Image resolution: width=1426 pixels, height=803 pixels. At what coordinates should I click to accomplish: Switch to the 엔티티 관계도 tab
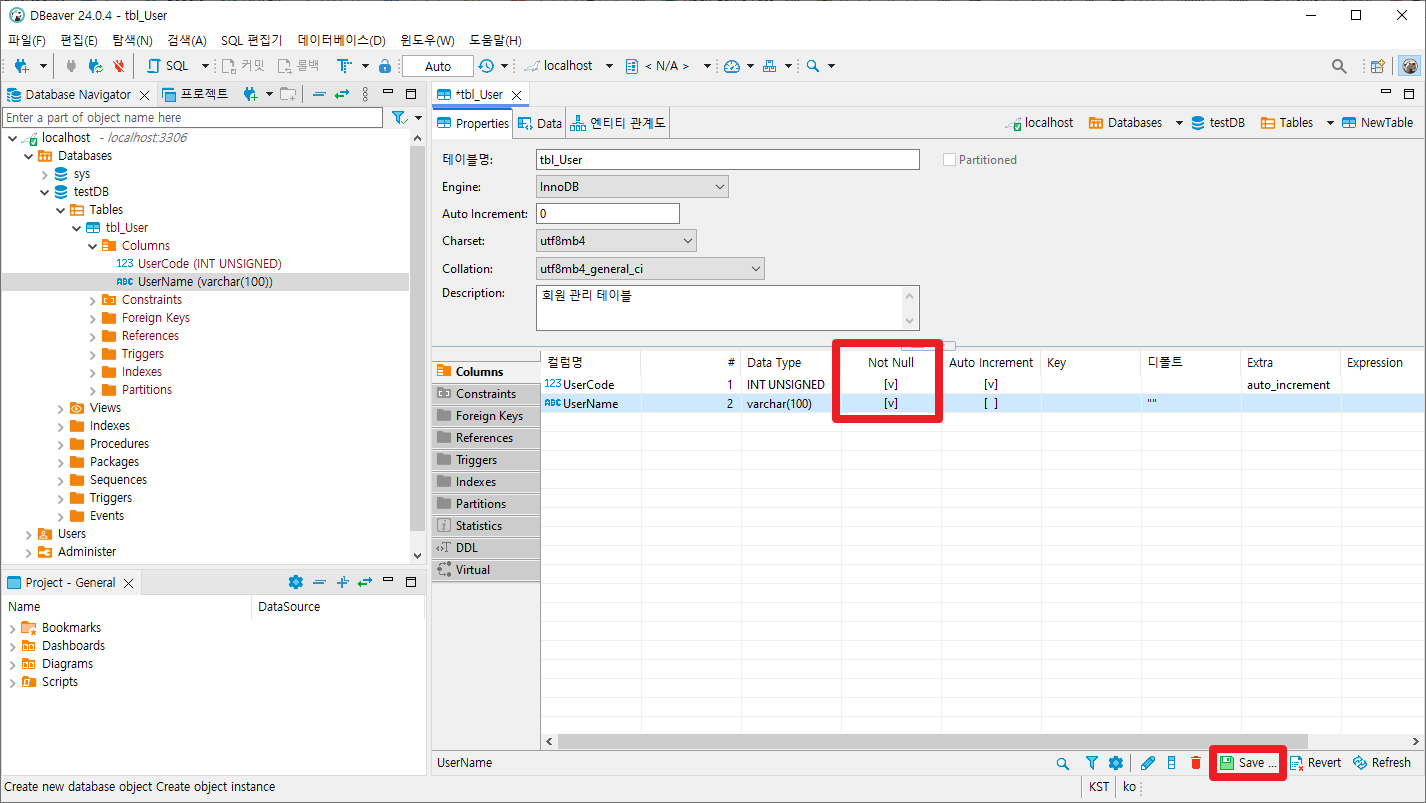point(617,123)
